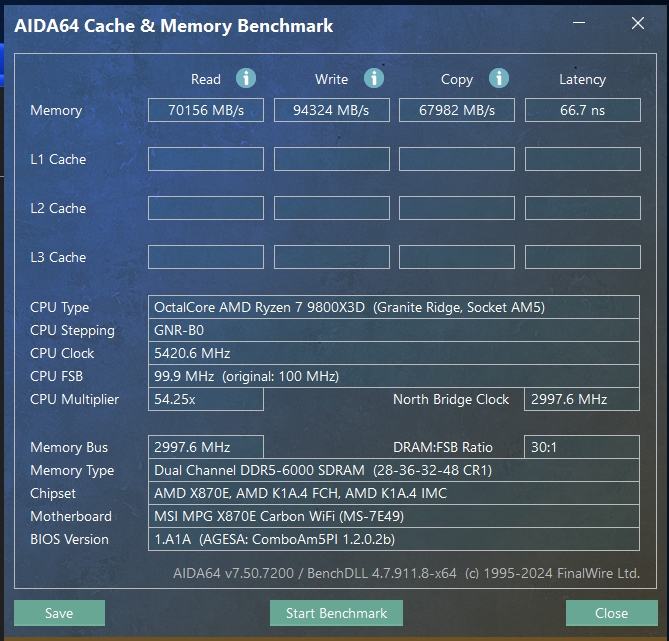669x641 pixels.
Task: Select the Memory Copy value 67982 MB/s
Action: 457,110
